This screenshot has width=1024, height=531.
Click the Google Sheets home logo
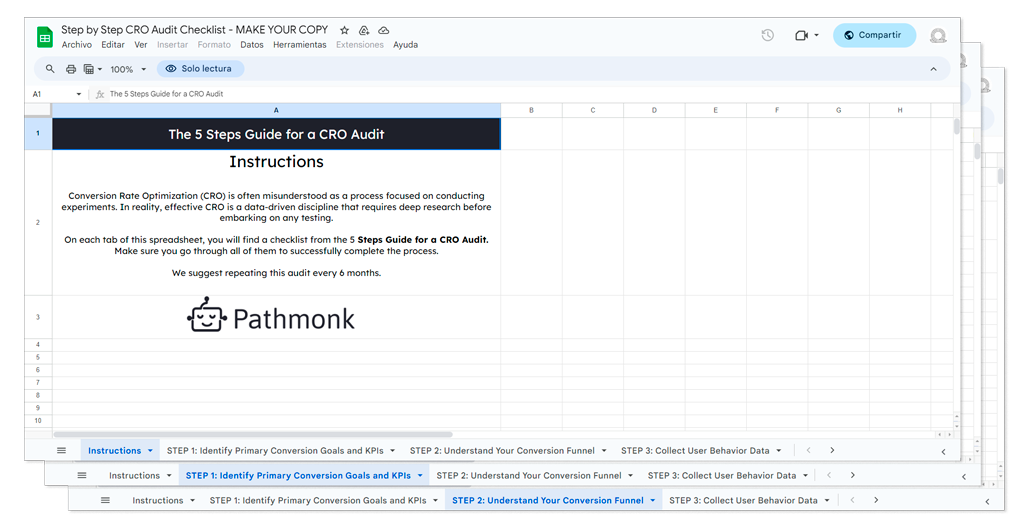pos(45,37)
